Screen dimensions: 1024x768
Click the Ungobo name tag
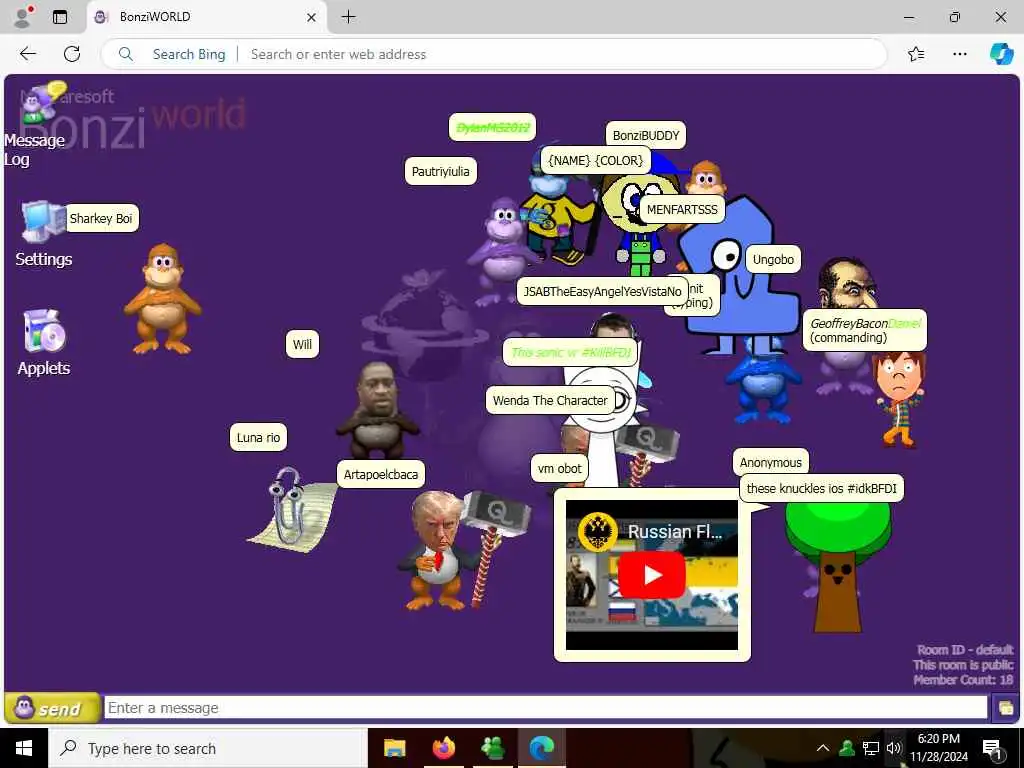pos(773,259)
